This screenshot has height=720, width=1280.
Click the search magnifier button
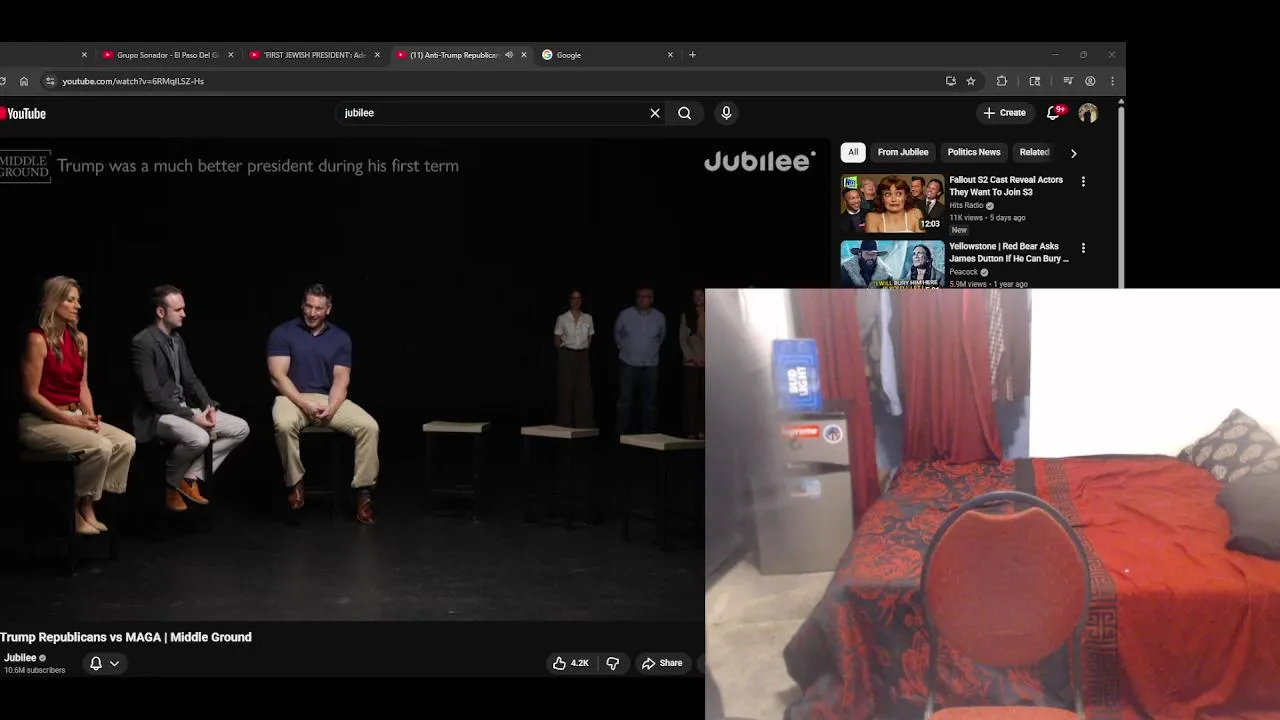tap(684, 113)
